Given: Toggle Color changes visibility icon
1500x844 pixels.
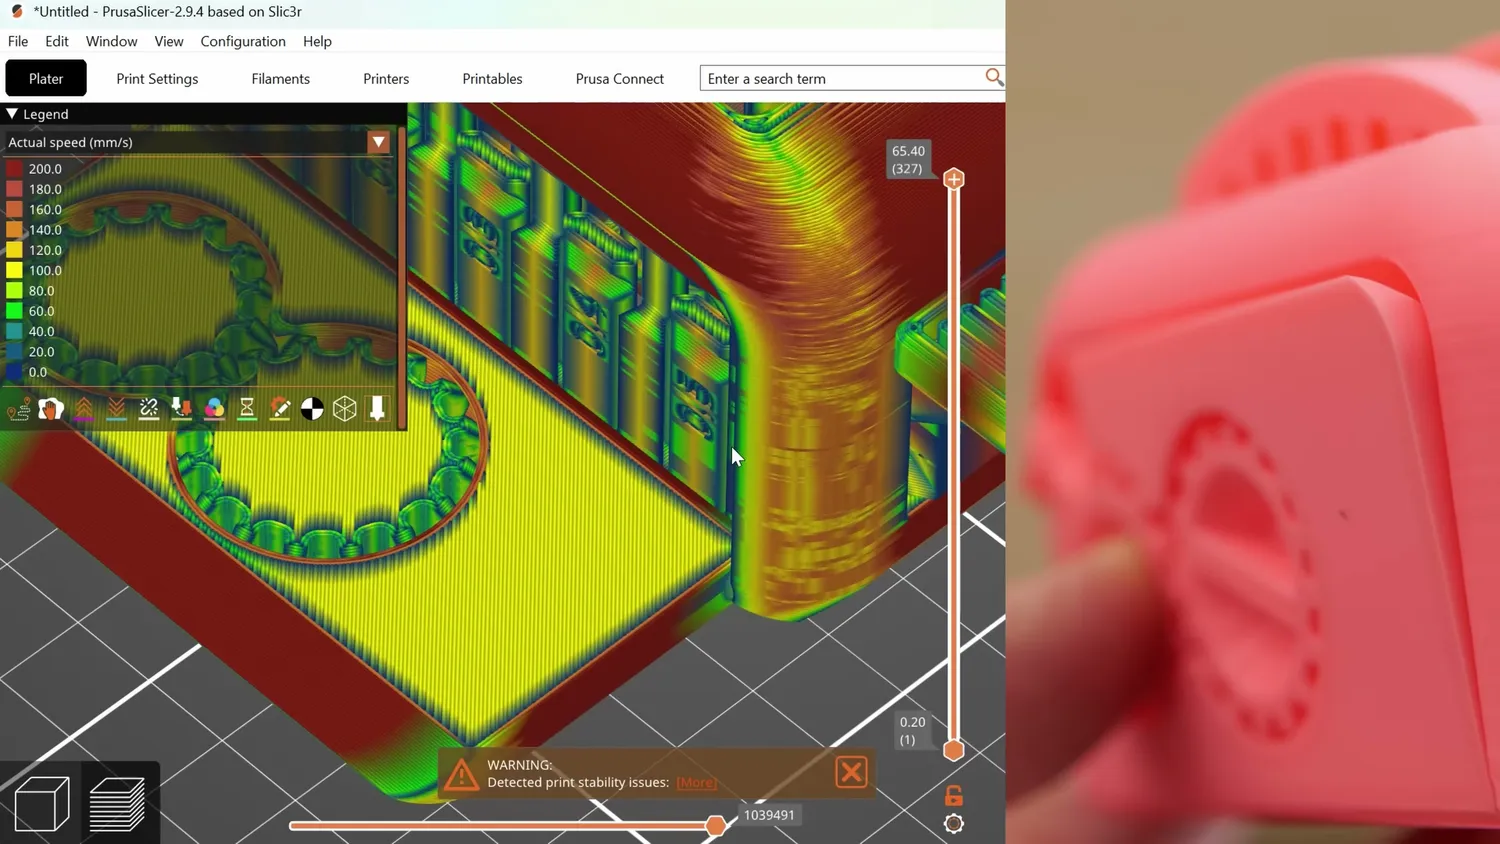Looking at the screenshot, I should 214,409.
